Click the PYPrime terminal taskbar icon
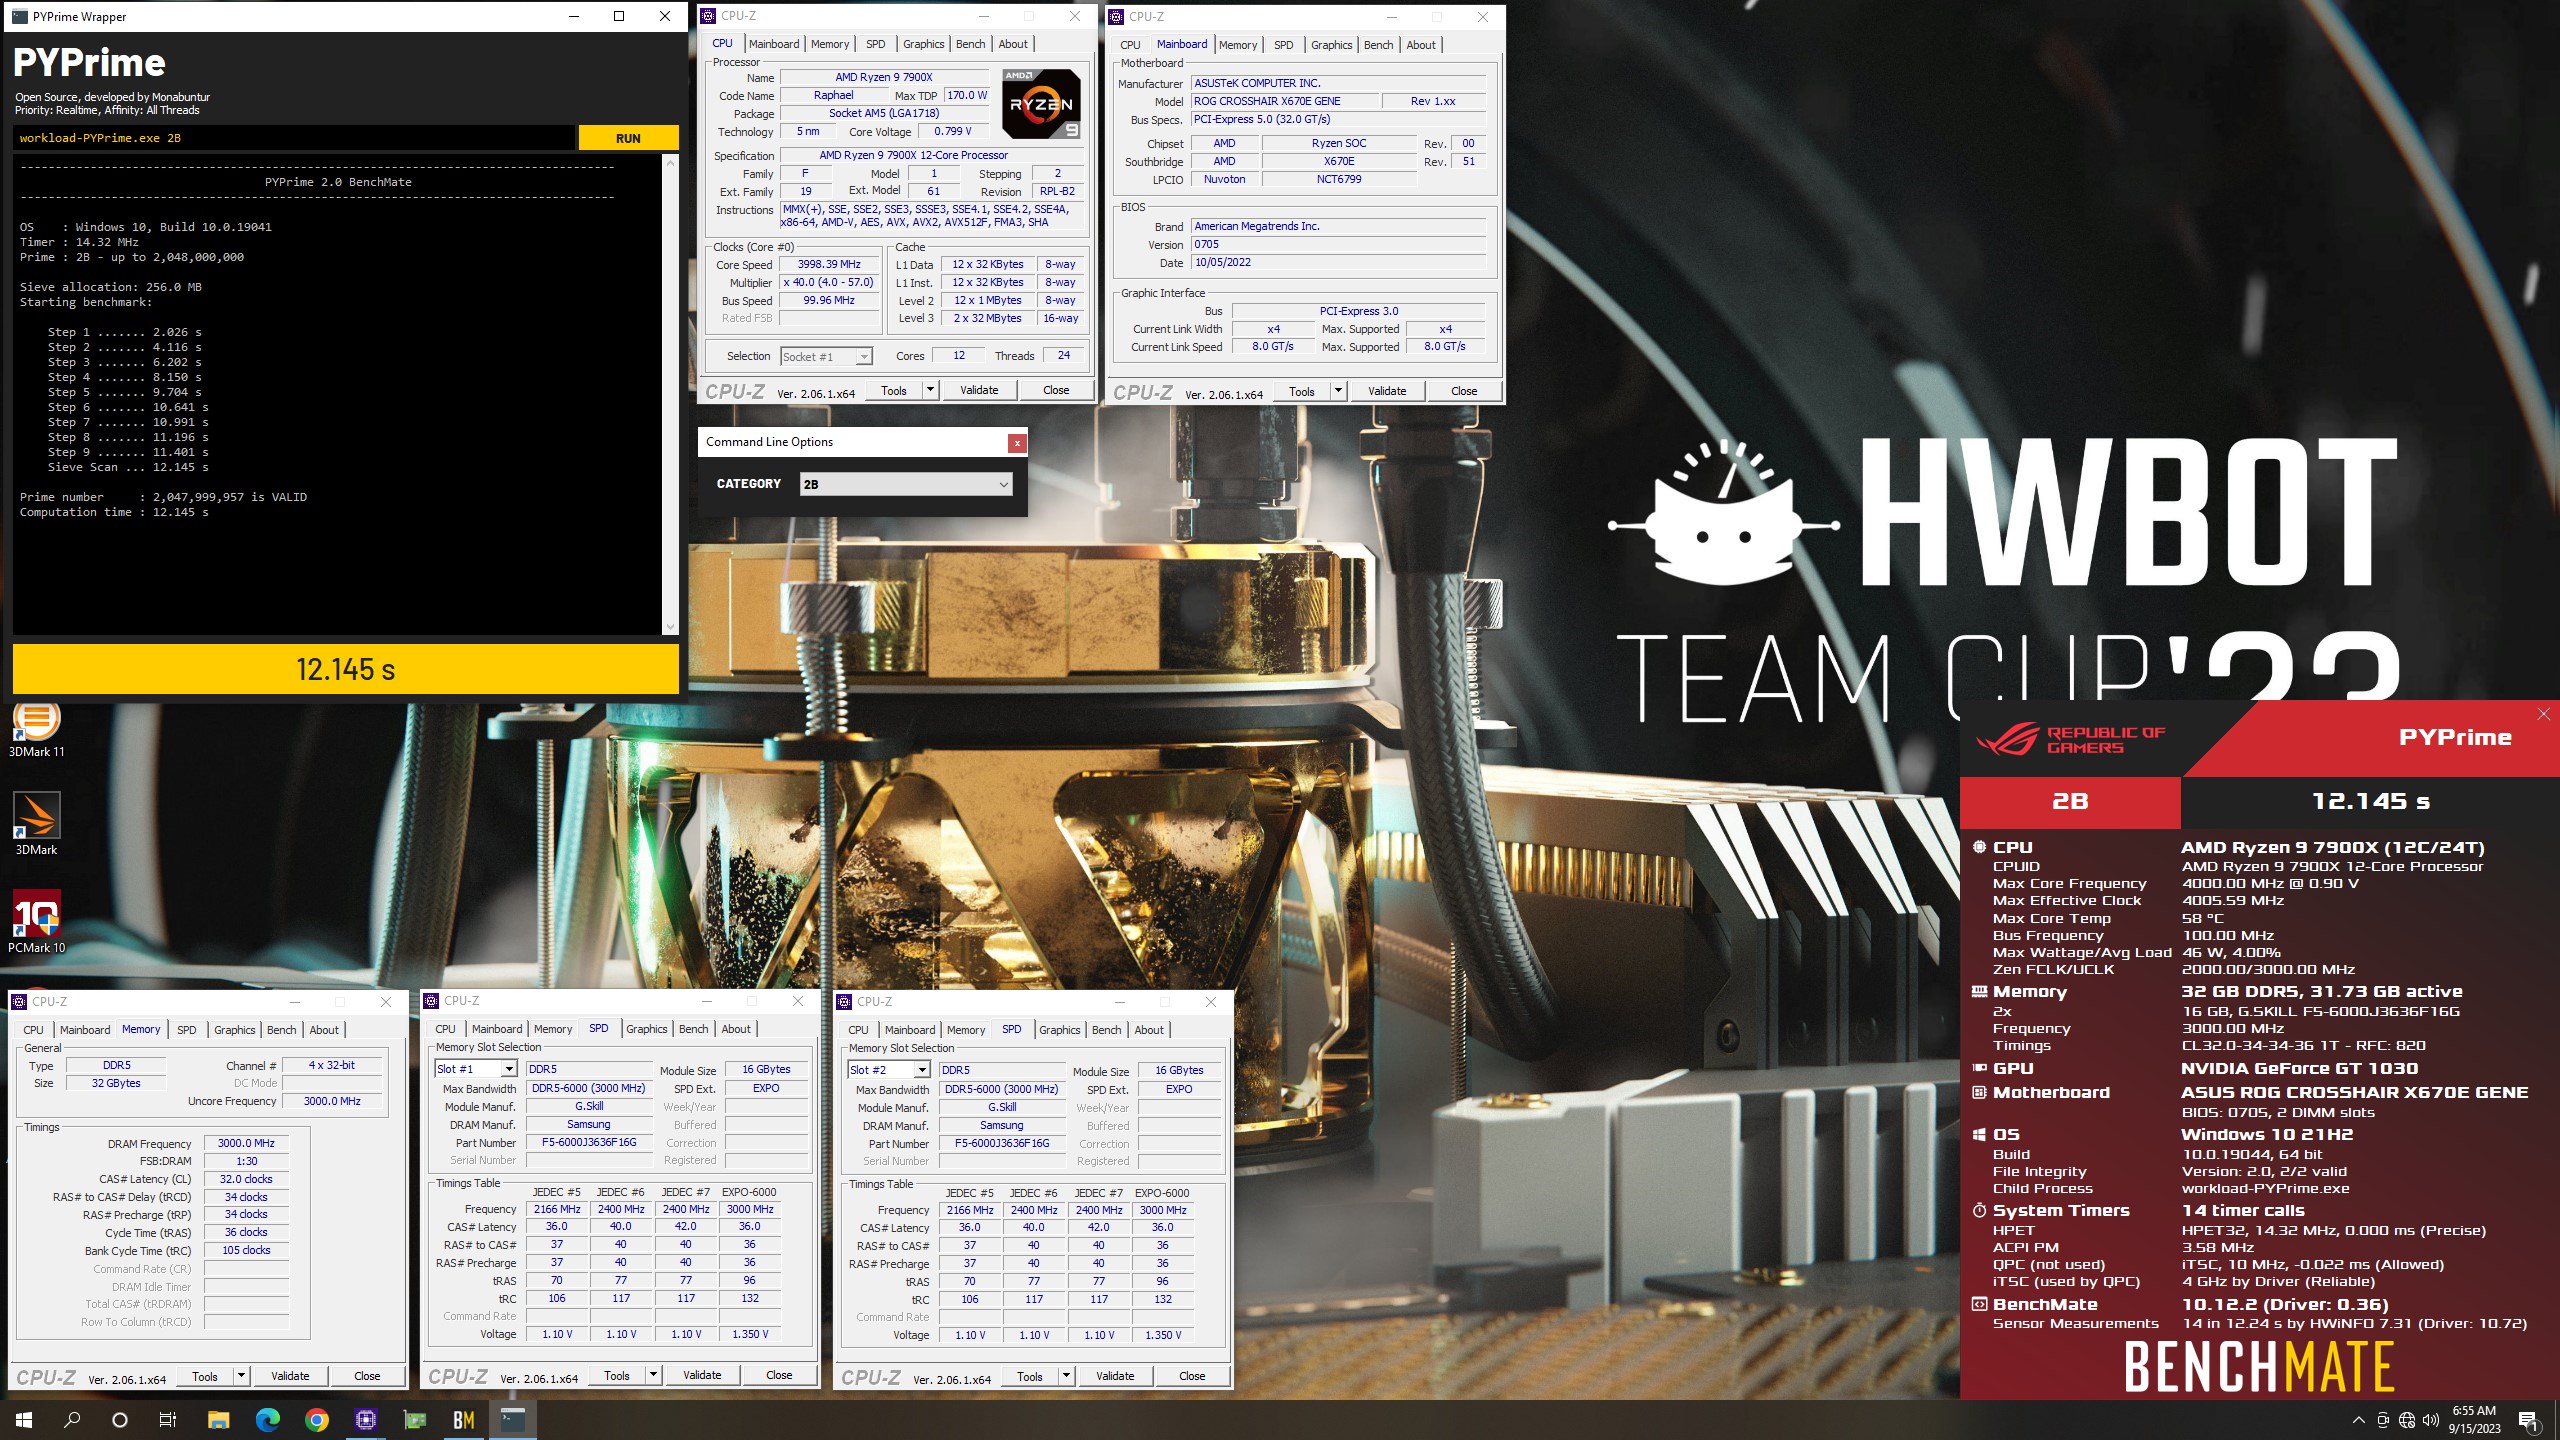The image size is (2560, 1440). coord(512,1419)
